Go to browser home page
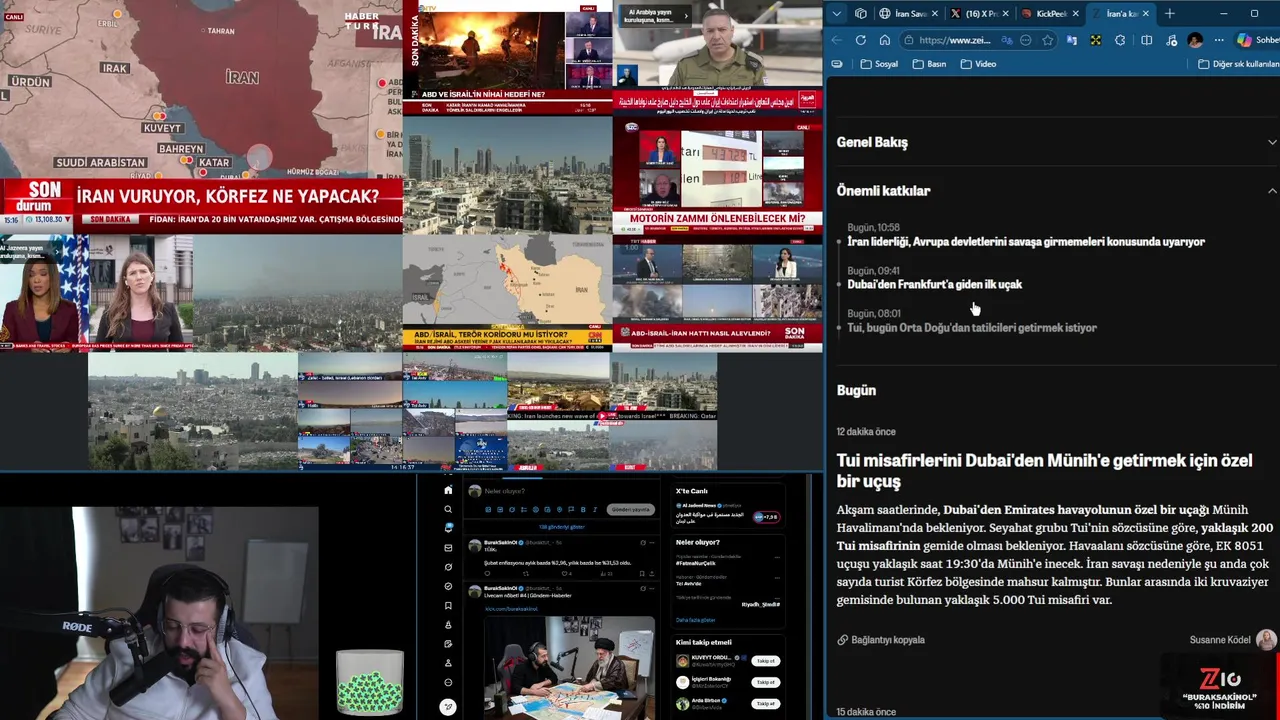 (885, 40)
